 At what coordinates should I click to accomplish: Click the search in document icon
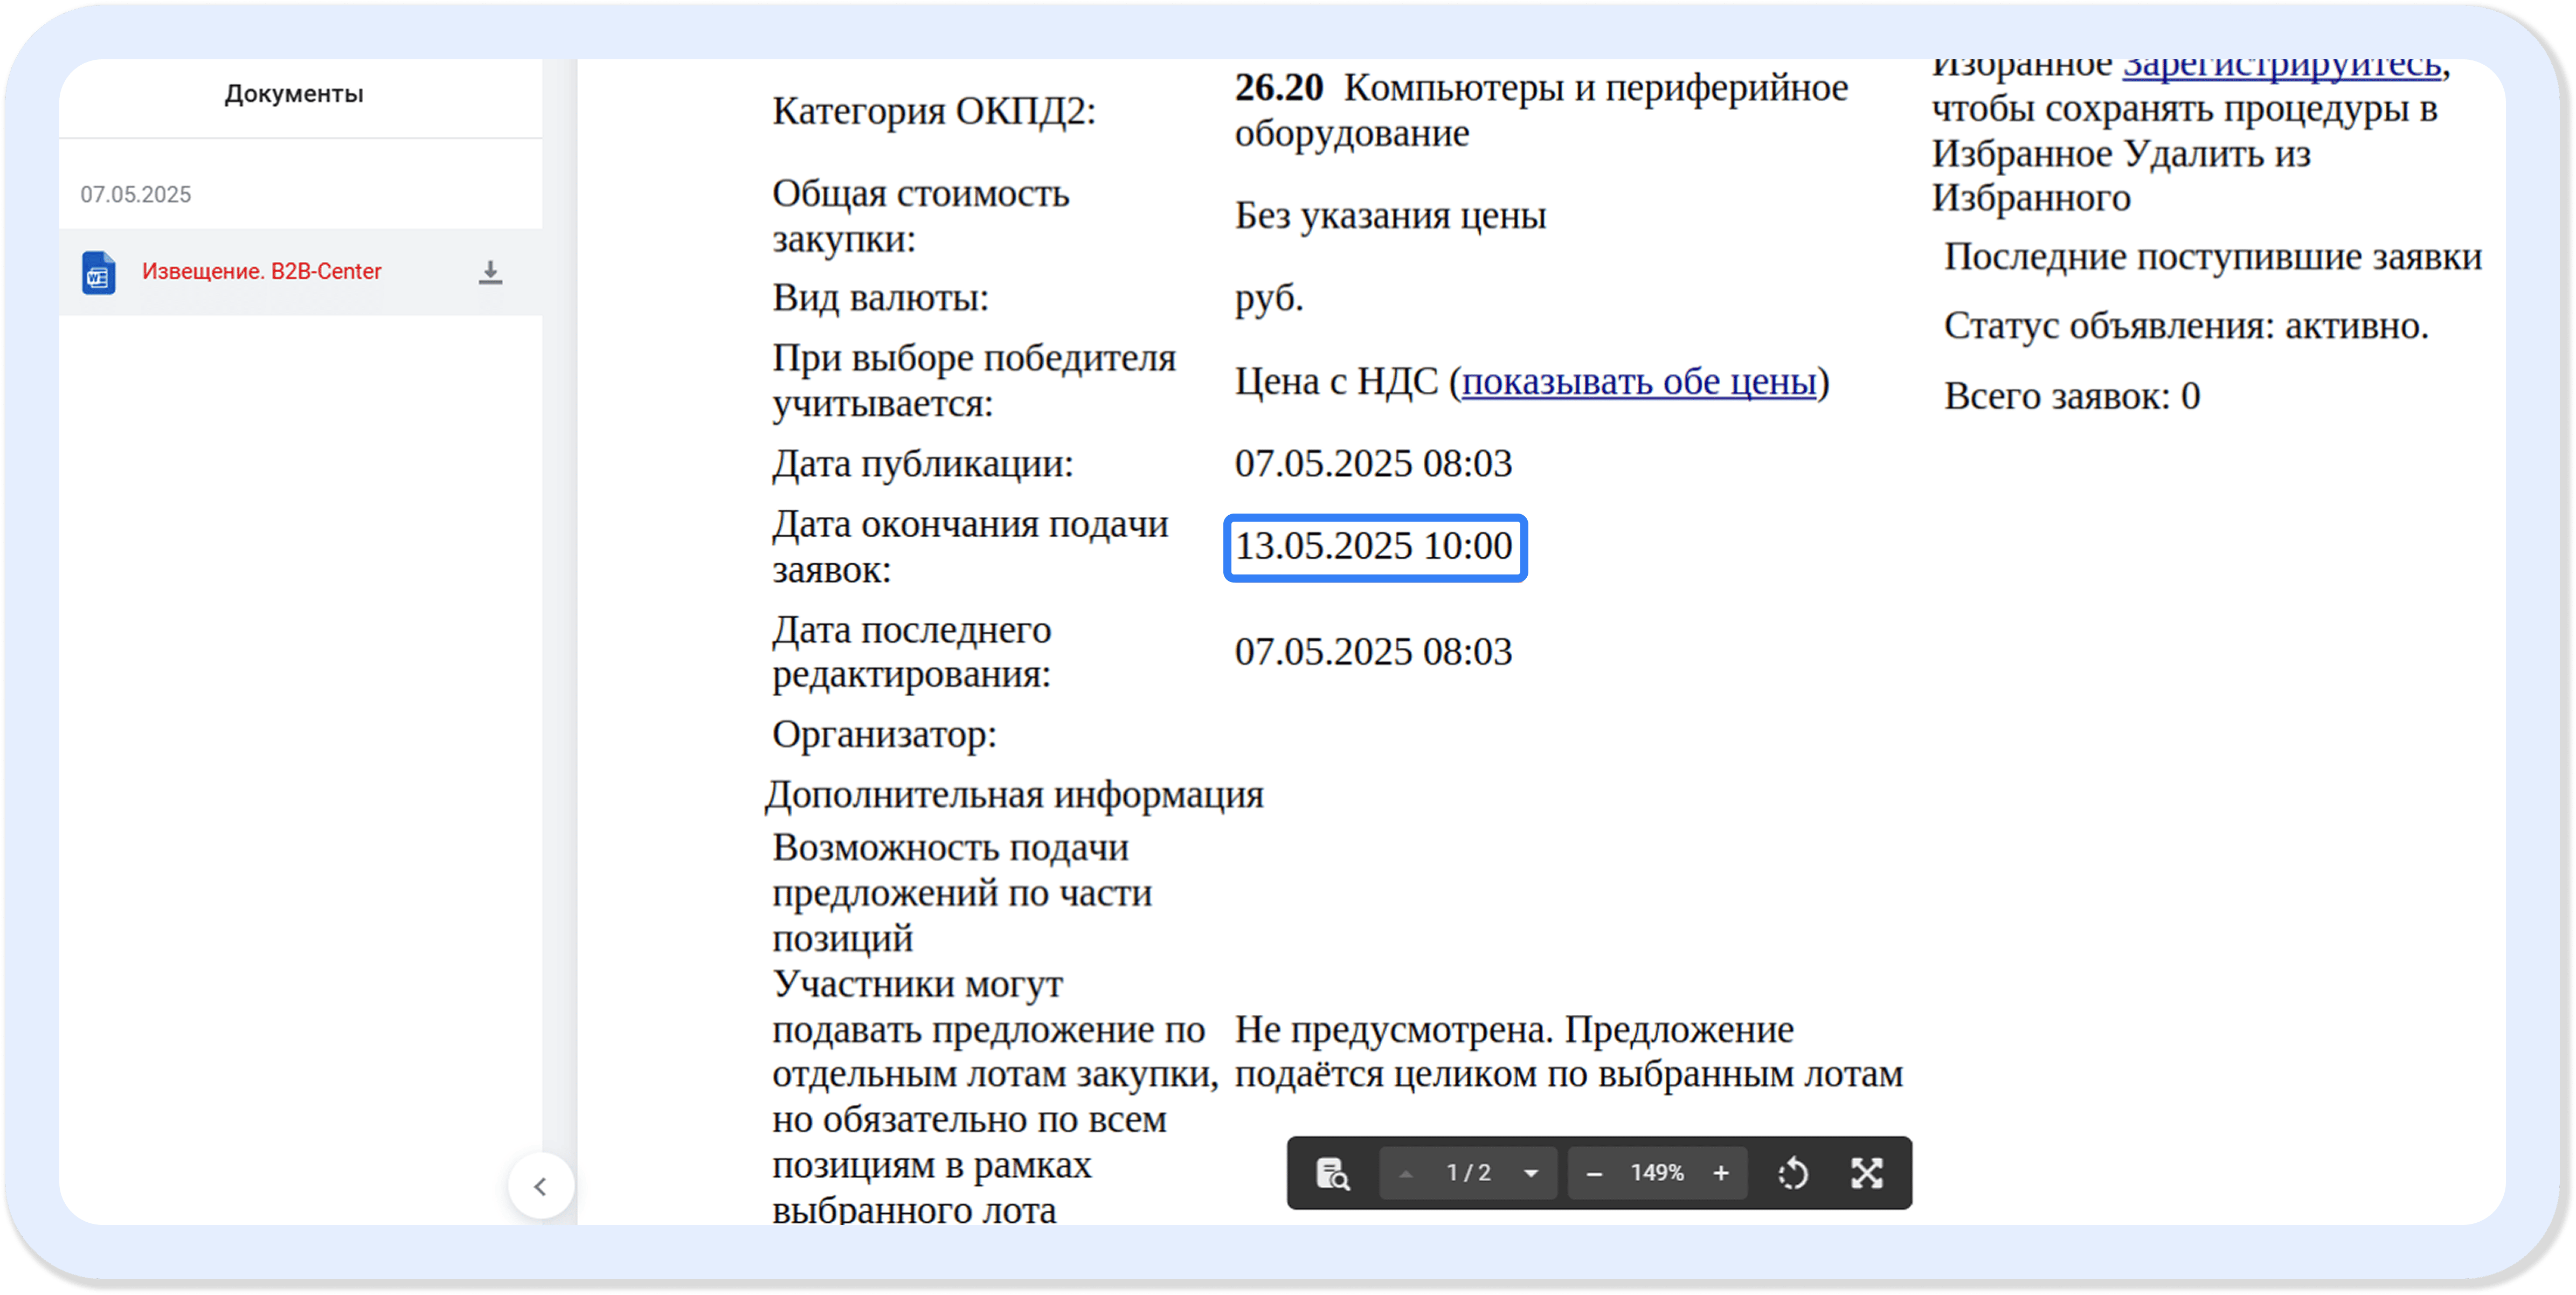(1332, 1173)
